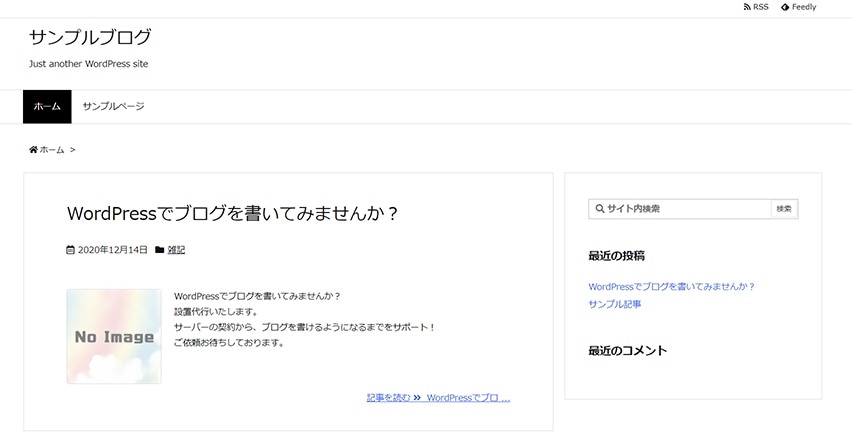Open the recent post サンプル記事
Viewport: 852px width, 444px height.
tap(615, 304)
